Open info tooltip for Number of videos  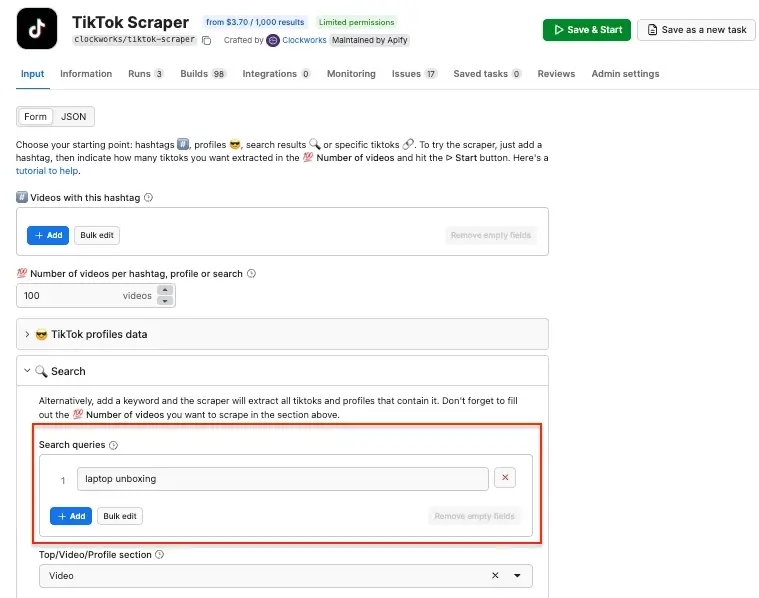pyautogui.click(x=251, y=274)
